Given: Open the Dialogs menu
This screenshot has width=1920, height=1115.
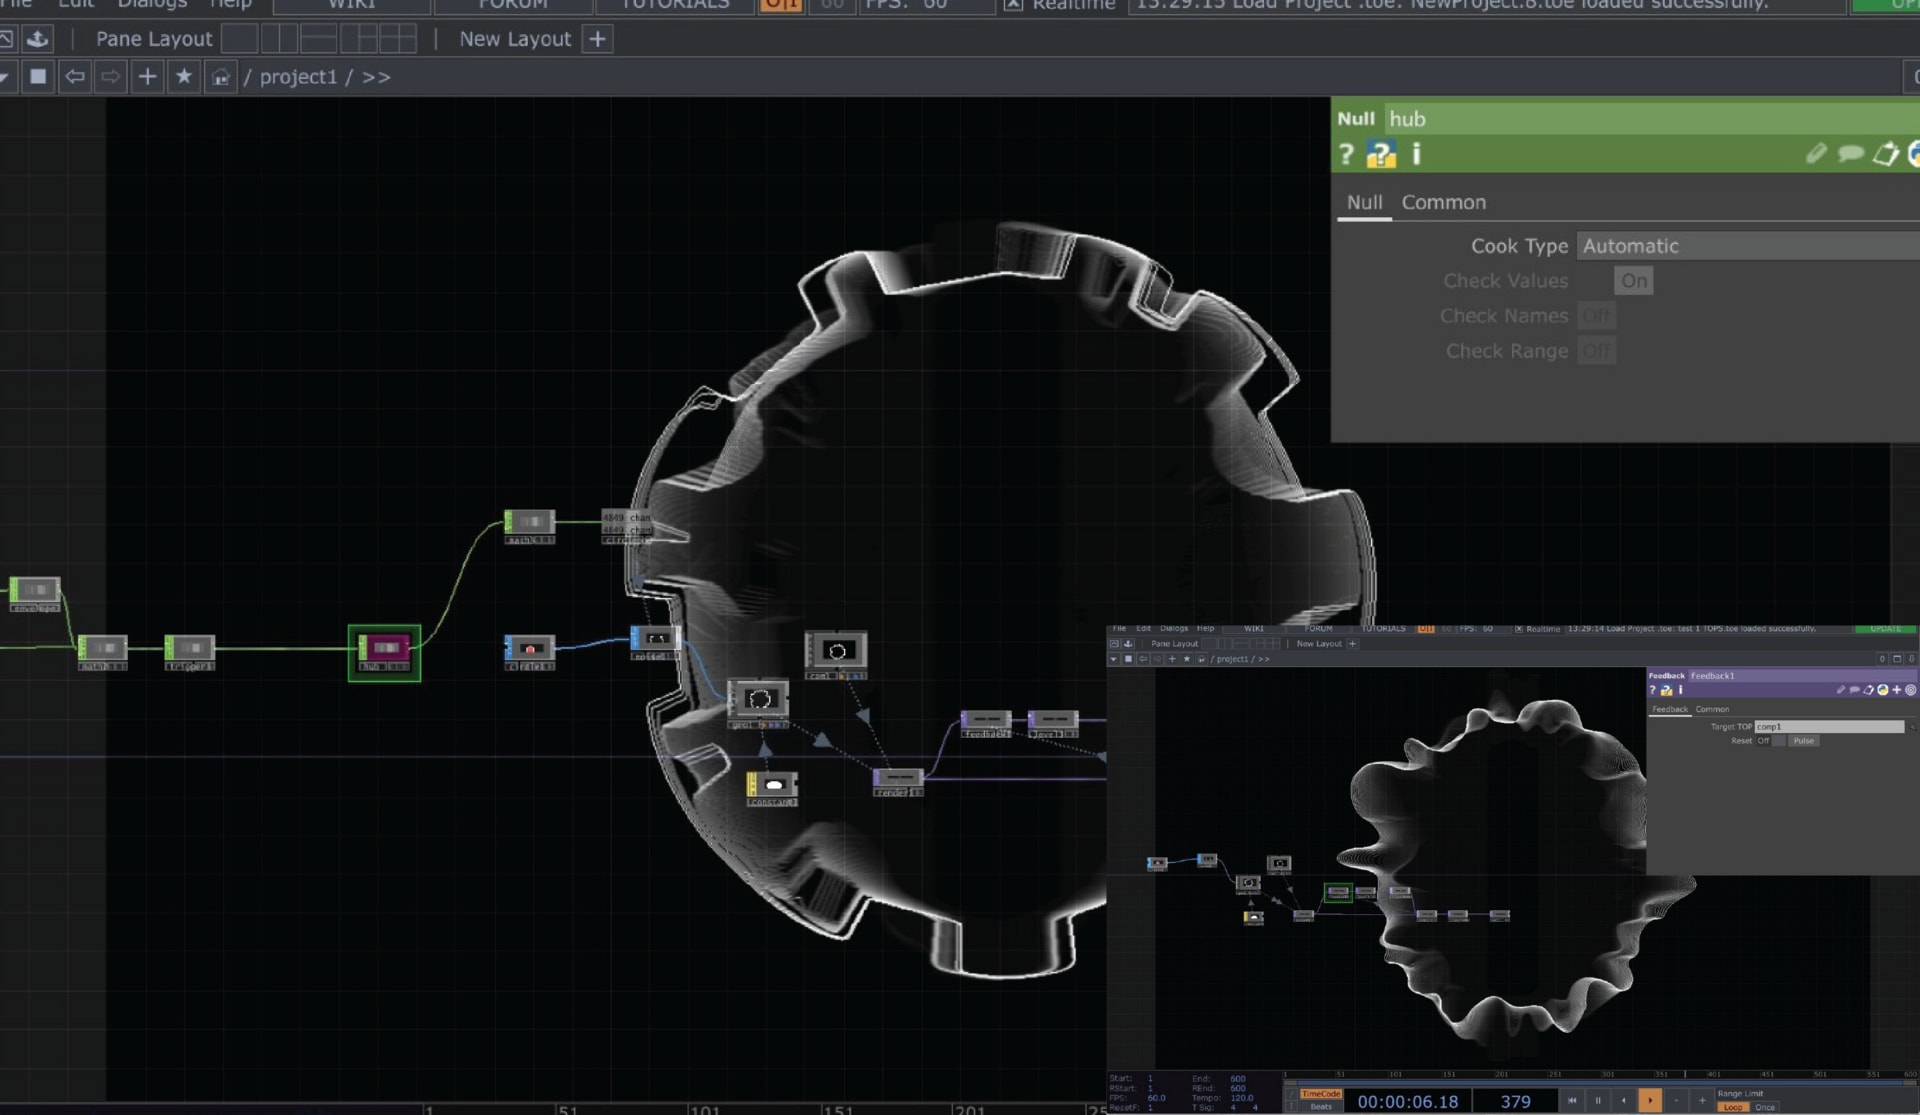Looking at the screenshot, I should (152, 5).
